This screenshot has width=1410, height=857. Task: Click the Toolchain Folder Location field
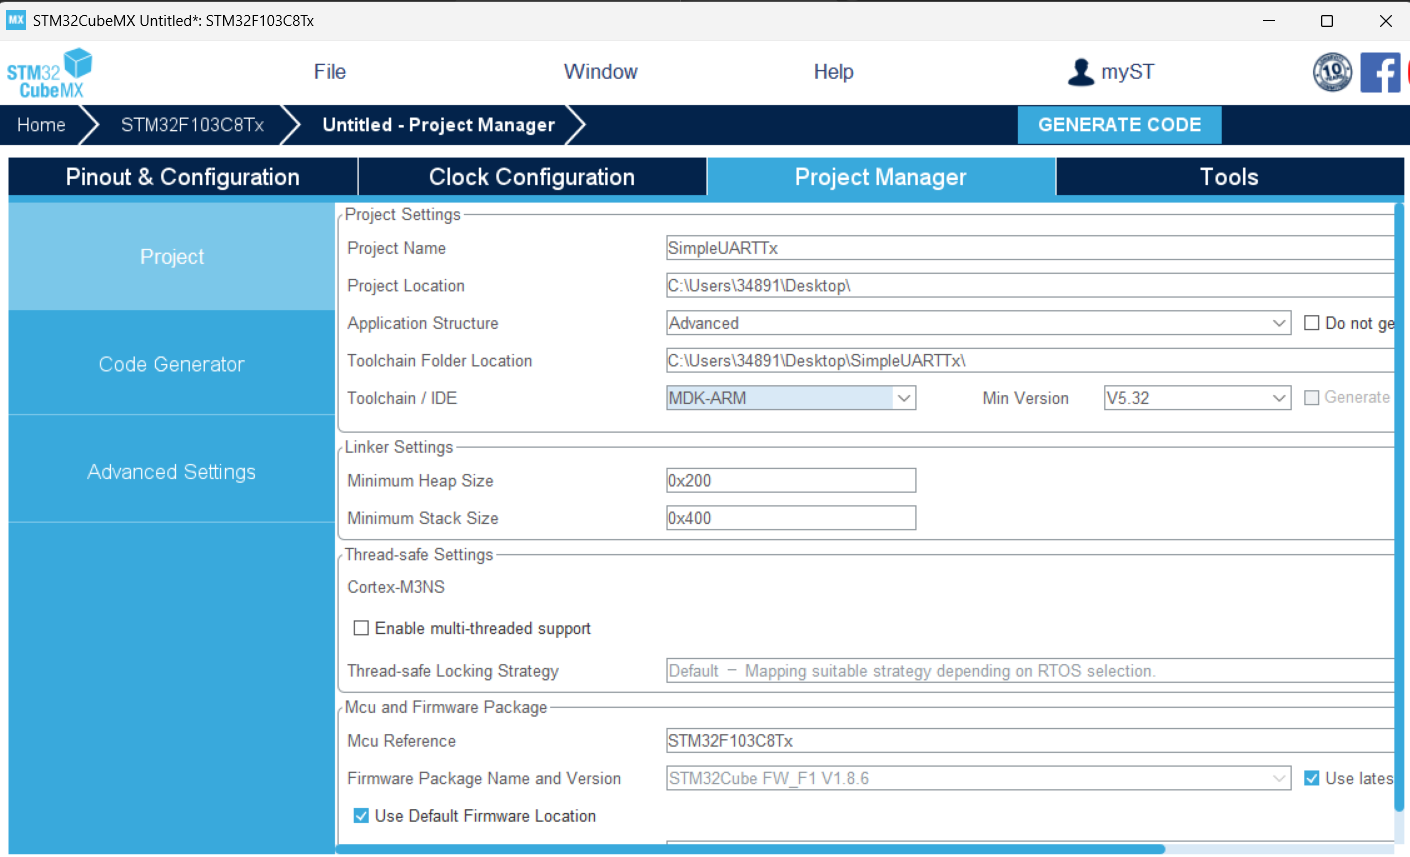(x=1030, y=361)
